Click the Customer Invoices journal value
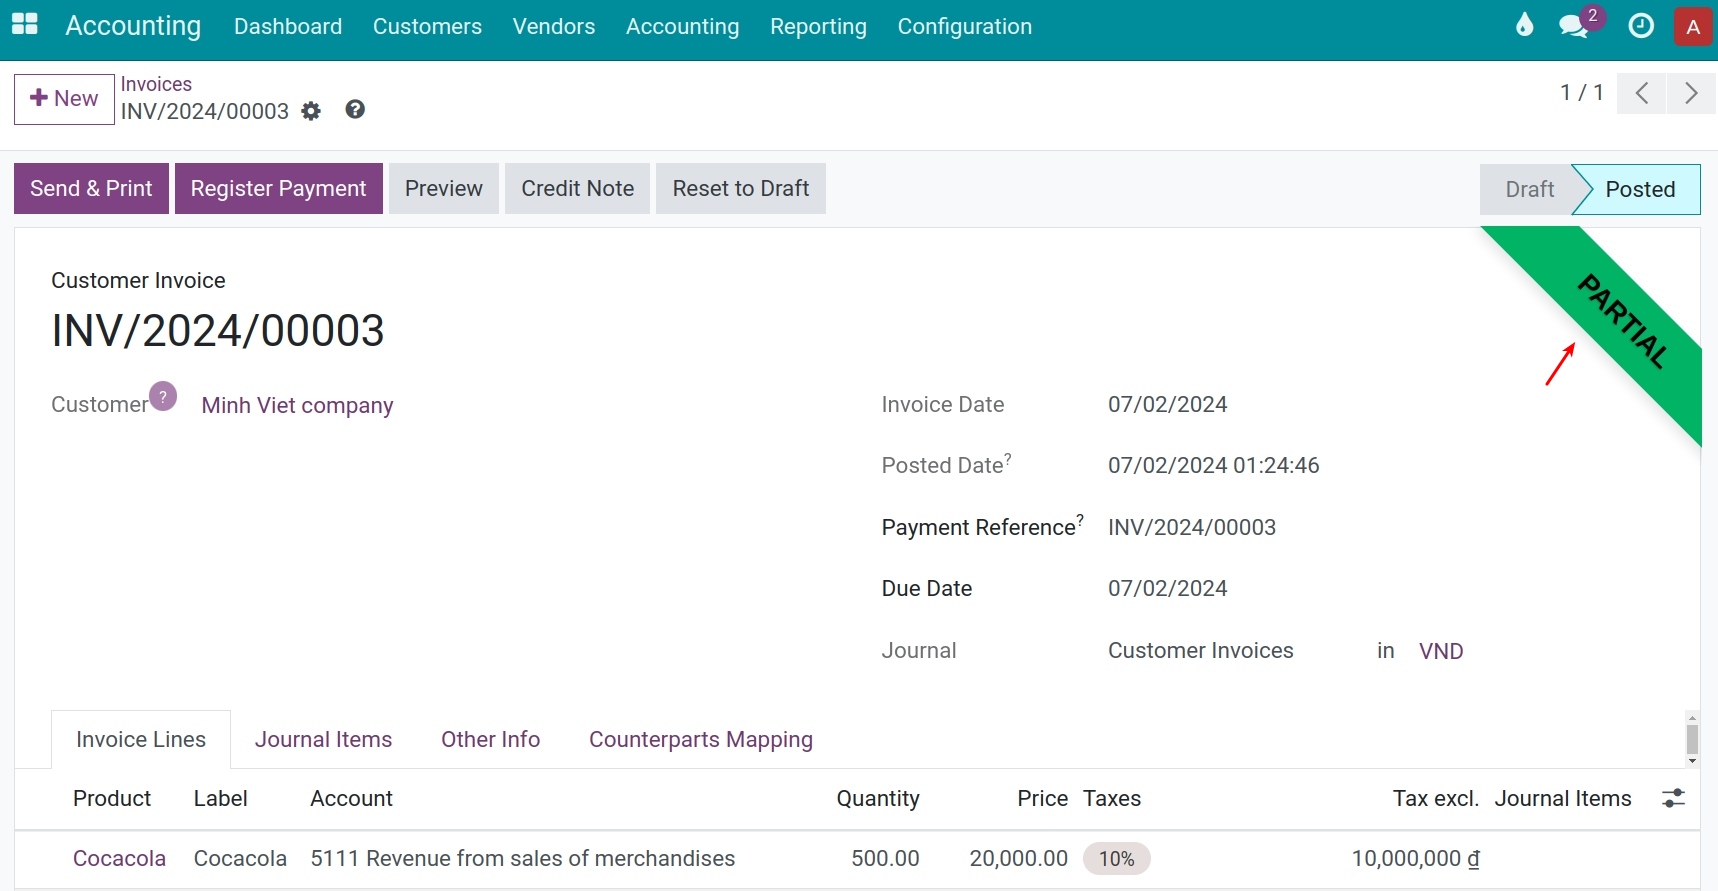This screenshot has height=891, width=1718. click(x=1200, y=650)
